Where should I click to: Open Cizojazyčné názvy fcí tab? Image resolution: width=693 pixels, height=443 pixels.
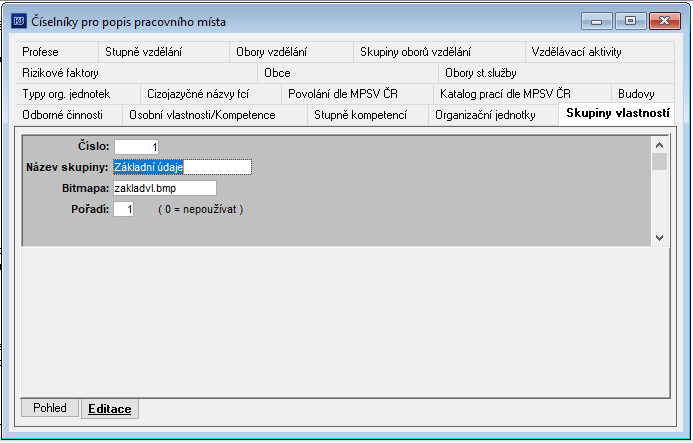click(x=211, y=94)
